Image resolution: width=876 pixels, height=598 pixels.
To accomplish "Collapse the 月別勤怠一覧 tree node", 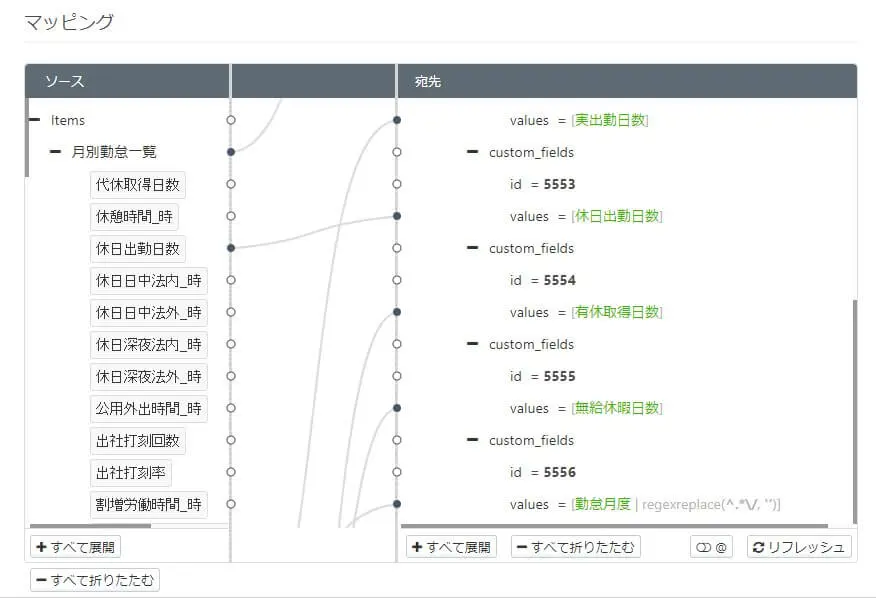I will pyautogui.click(x=55, y=151).
